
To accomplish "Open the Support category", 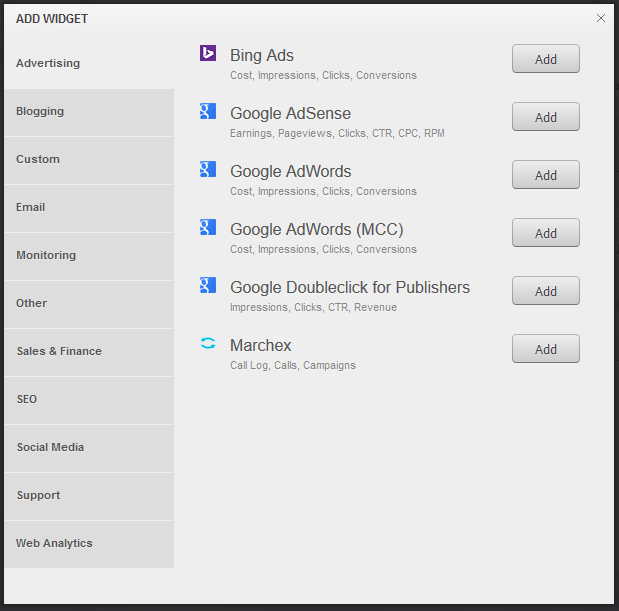I will pyautogui.click(x=89, y=497).
